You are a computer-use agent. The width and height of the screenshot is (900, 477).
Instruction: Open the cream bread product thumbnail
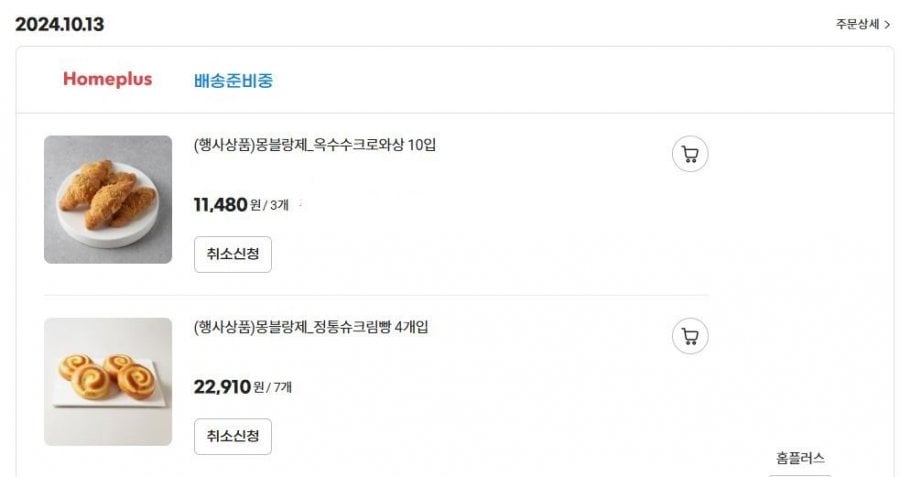(108, 382)
